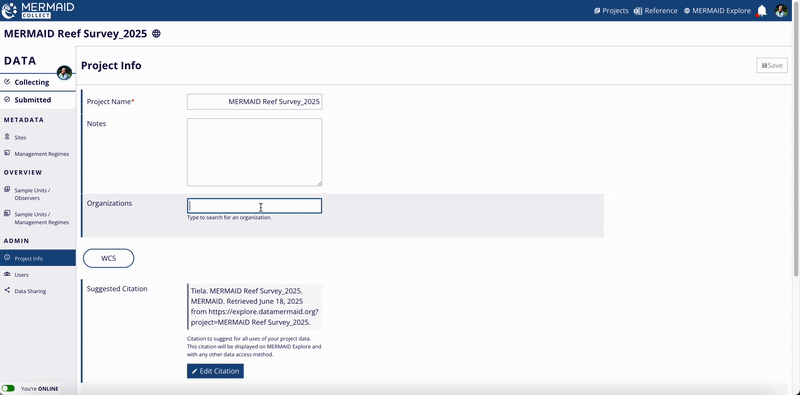The width and height of the screenshot is (800, 395).
Task: Click the MERMAID Collect logo
Action: click(38, 10)
